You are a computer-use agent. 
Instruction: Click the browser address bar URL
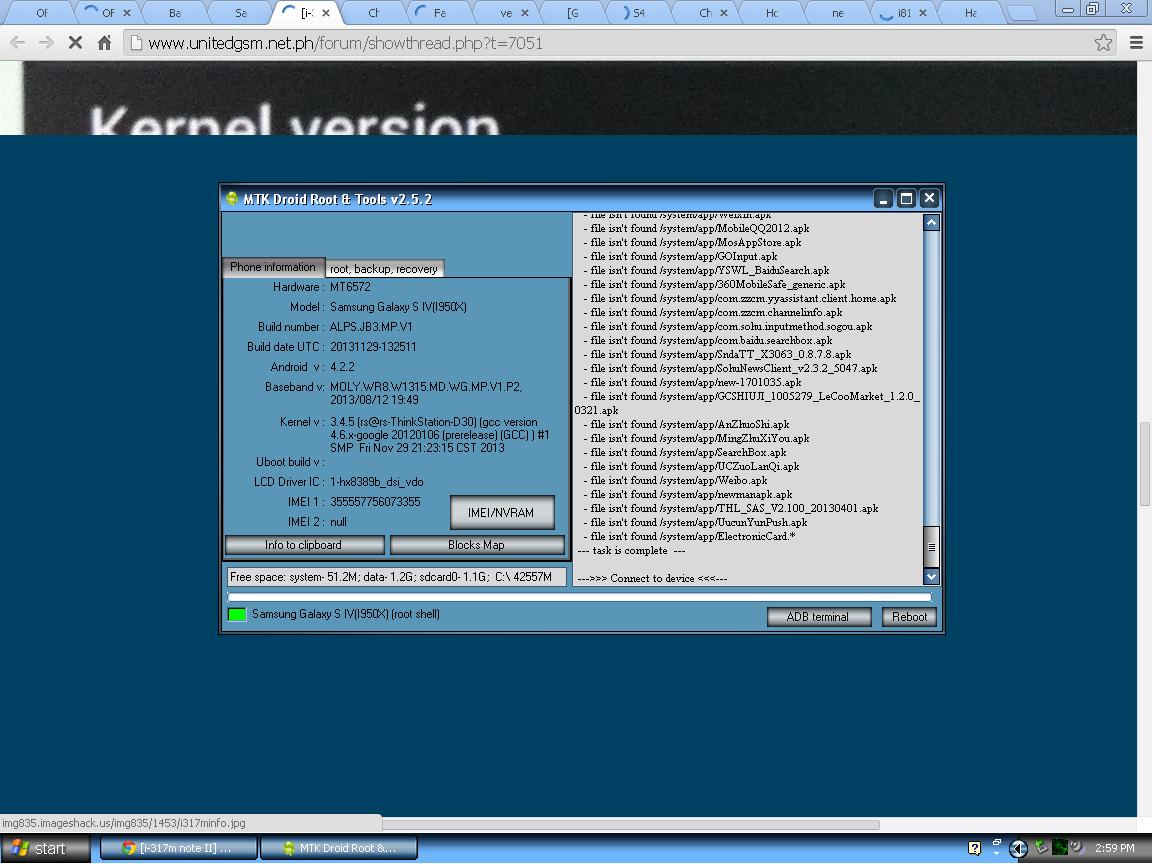click(x=345, y=43)
